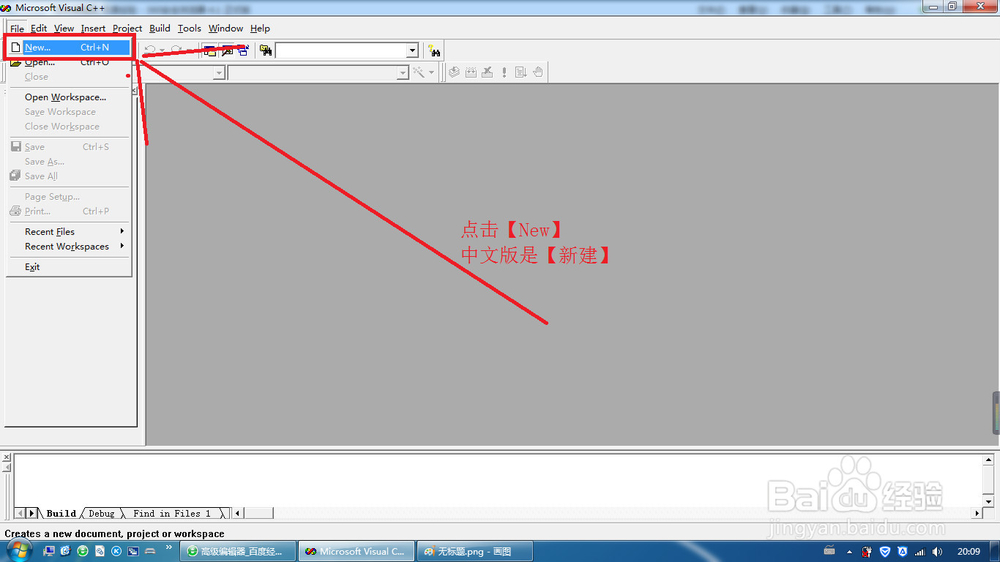Open the WizardBar actions dropdown arrow

(431, 72)
